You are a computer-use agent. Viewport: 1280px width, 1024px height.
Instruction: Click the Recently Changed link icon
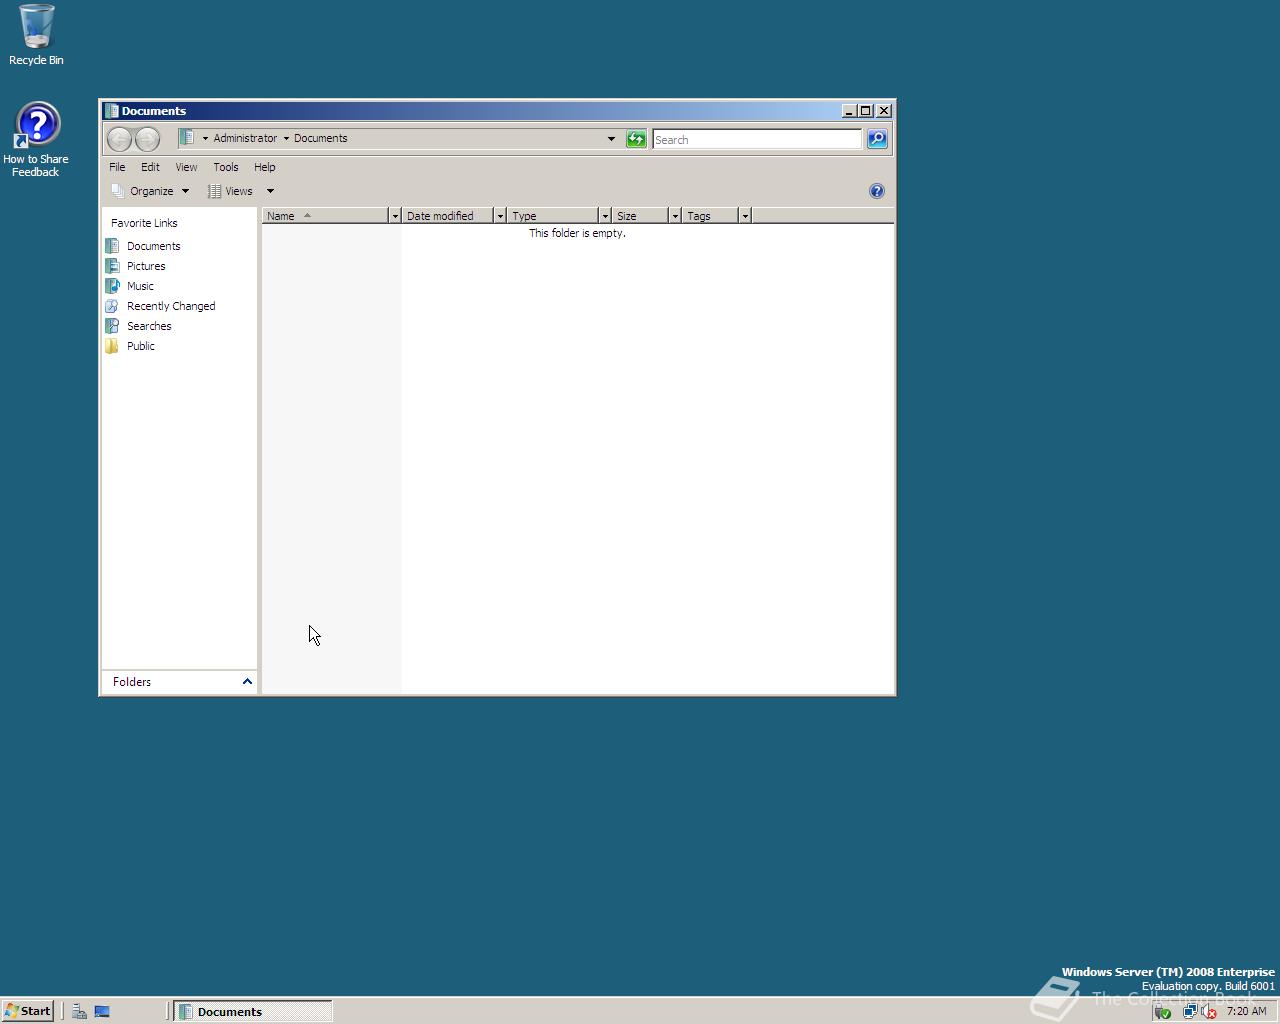pos(112,306)
